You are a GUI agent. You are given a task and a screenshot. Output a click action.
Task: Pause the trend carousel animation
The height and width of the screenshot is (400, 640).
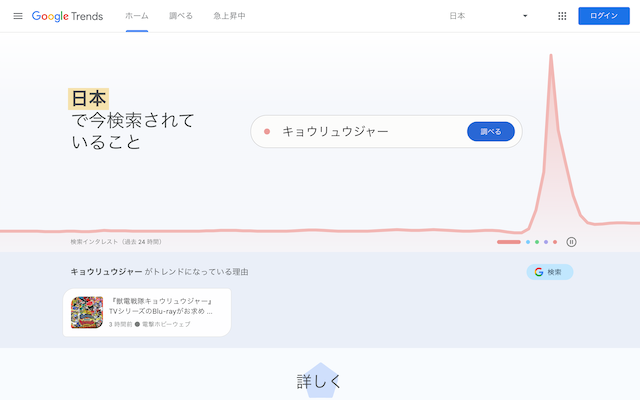pos(571,242)
